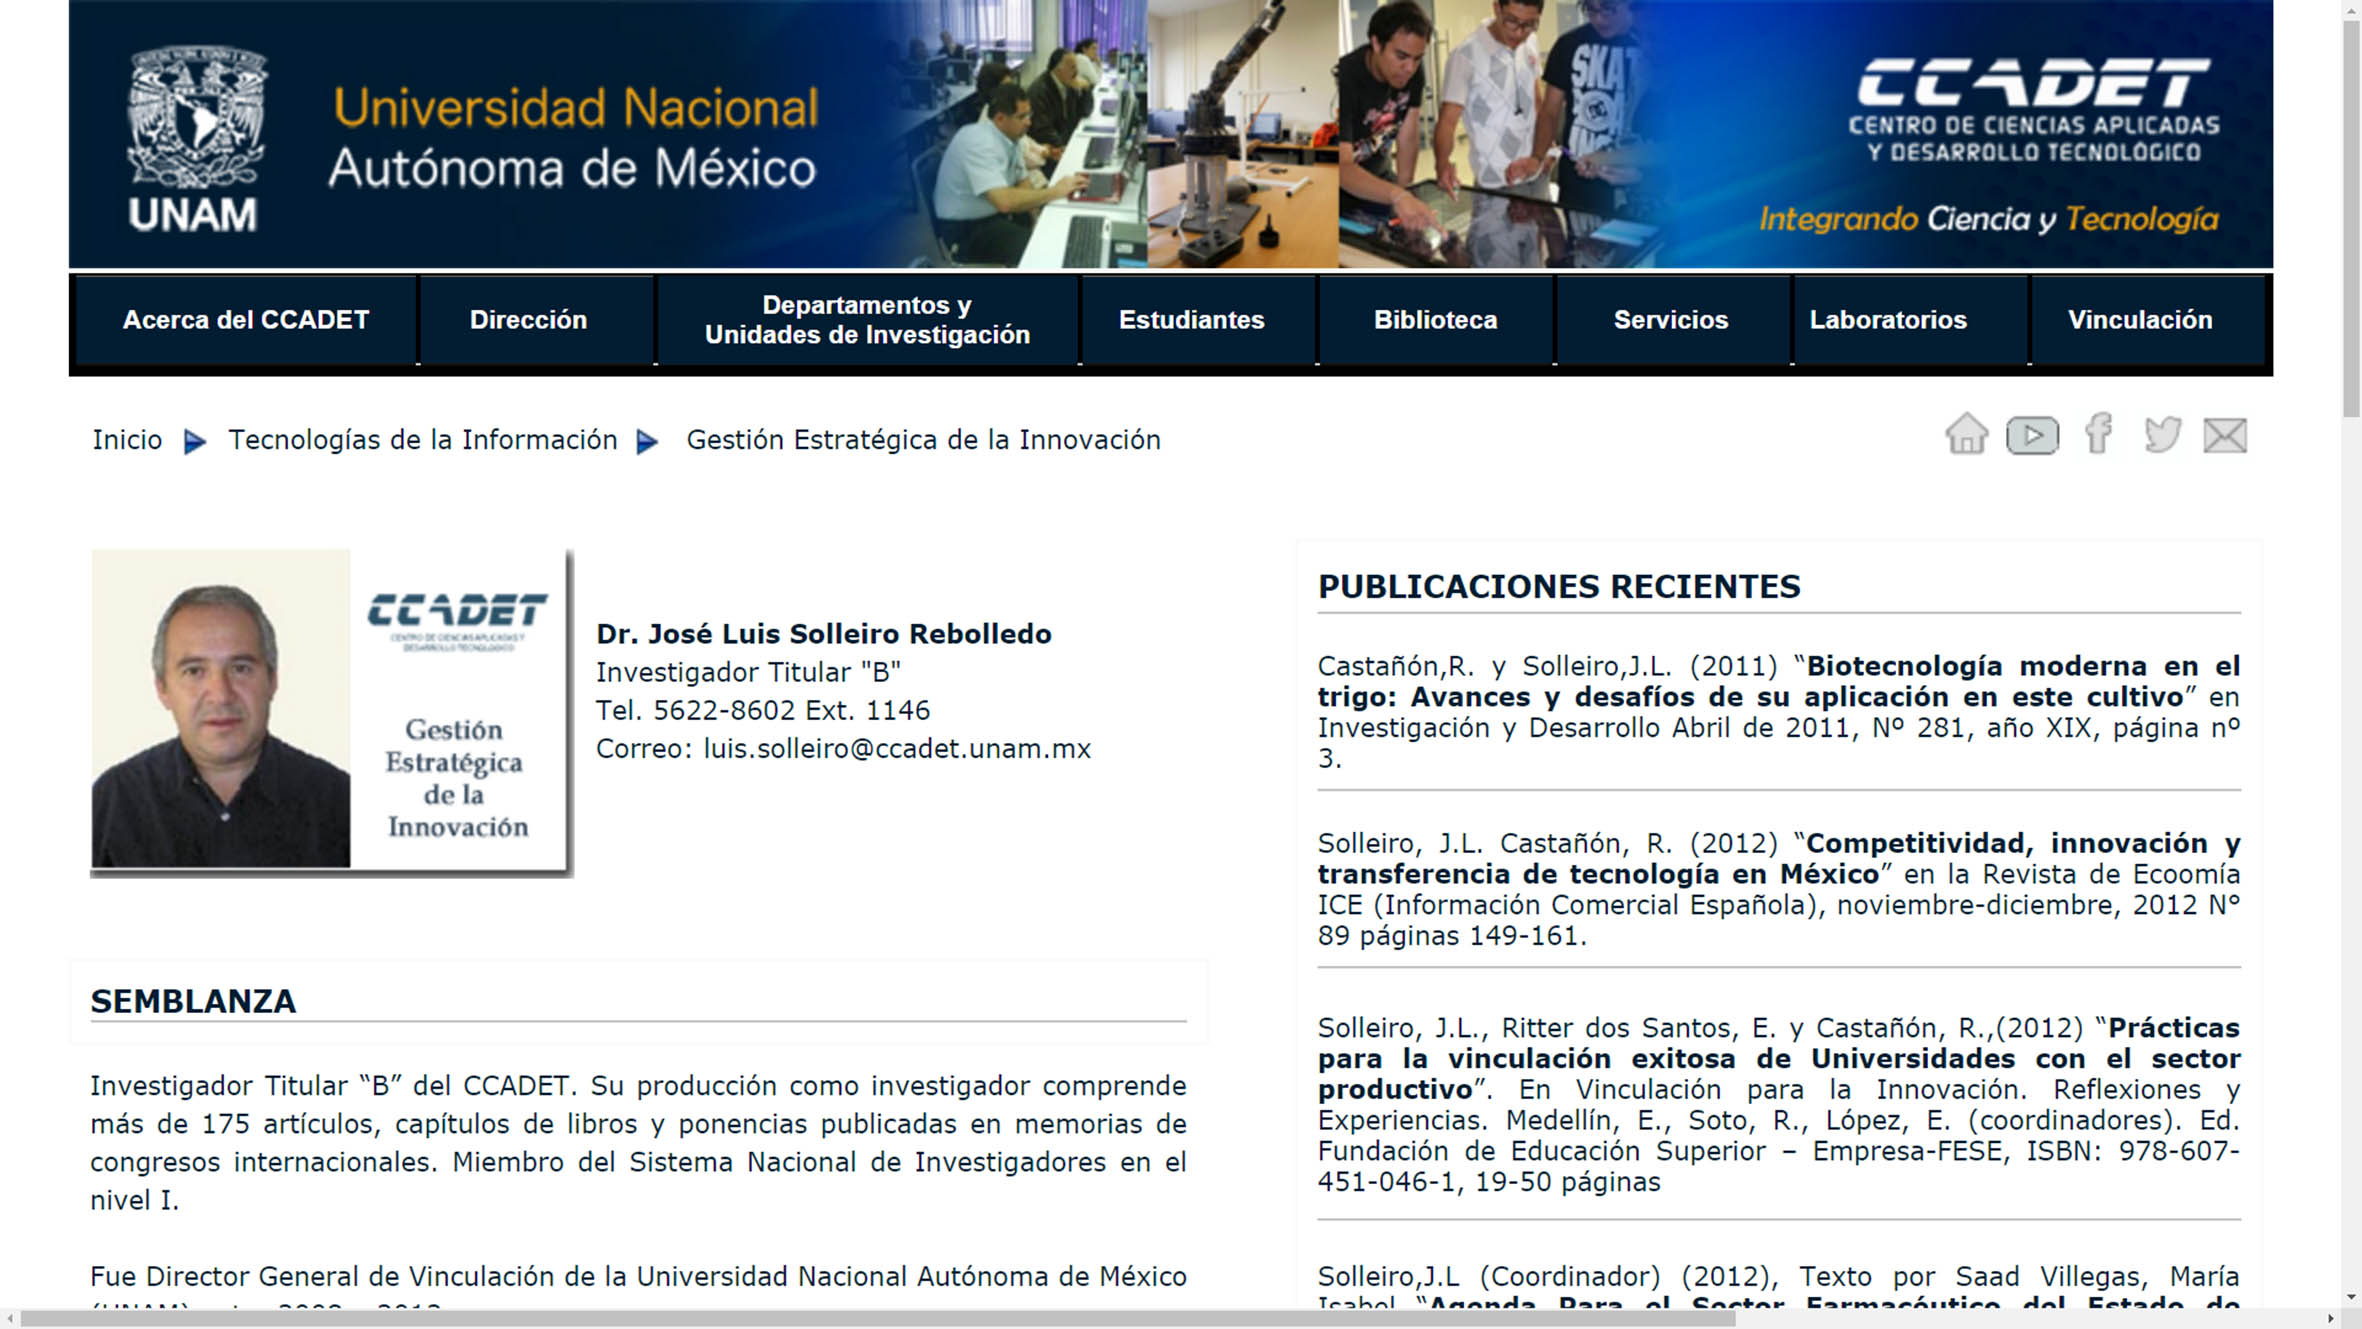Click publication title Prácticas para la vinculación exitosa

pos(1779,1058)
